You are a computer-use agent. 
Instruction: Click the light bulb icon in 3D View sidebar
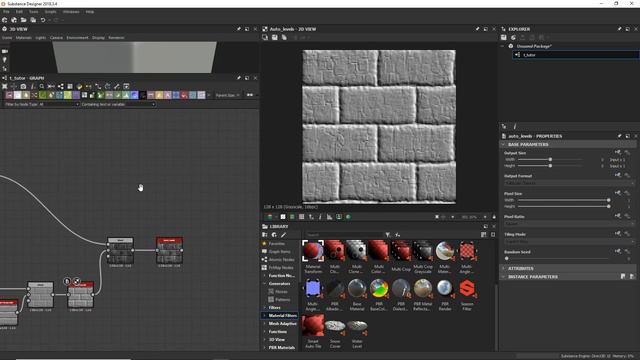pos(4,60)
